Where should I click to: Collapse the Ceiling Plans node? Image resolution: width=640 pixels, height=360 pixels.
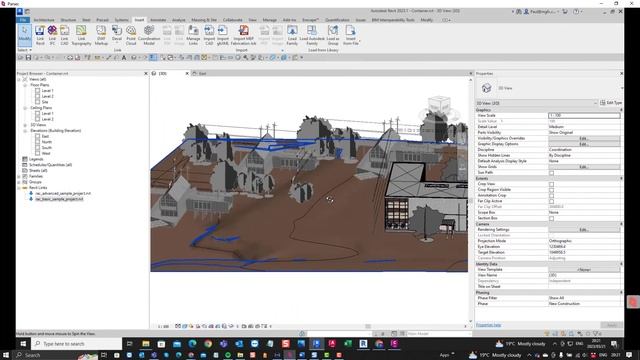click(25, 108)
